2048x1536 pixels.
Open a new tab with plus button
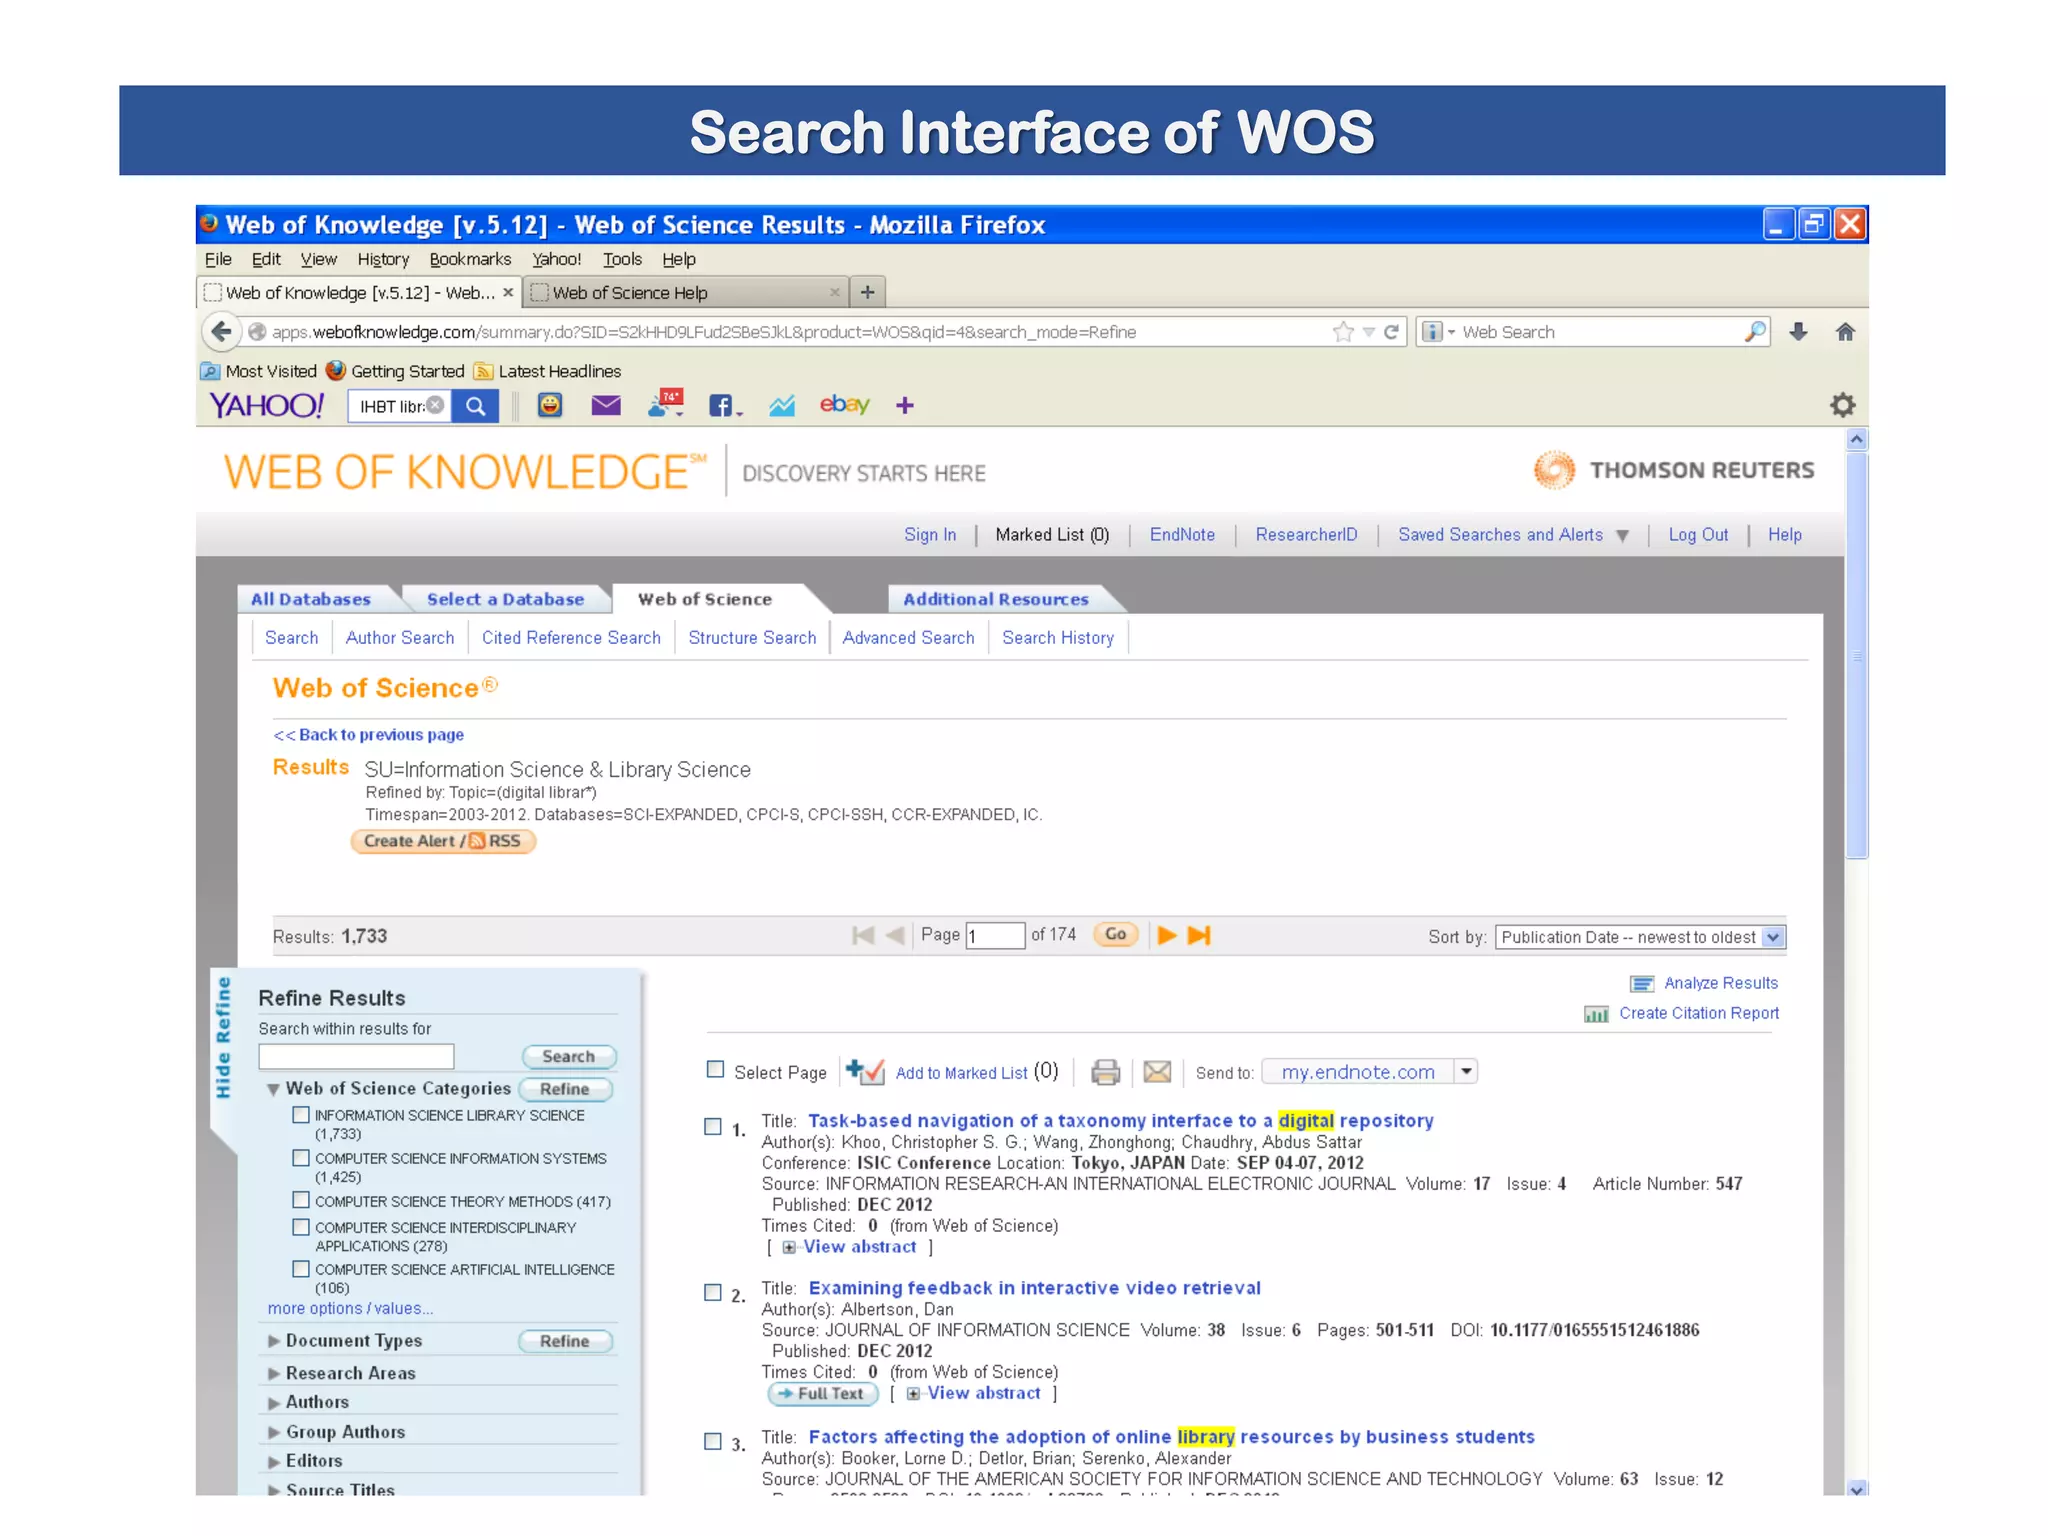tap(868, 292)
